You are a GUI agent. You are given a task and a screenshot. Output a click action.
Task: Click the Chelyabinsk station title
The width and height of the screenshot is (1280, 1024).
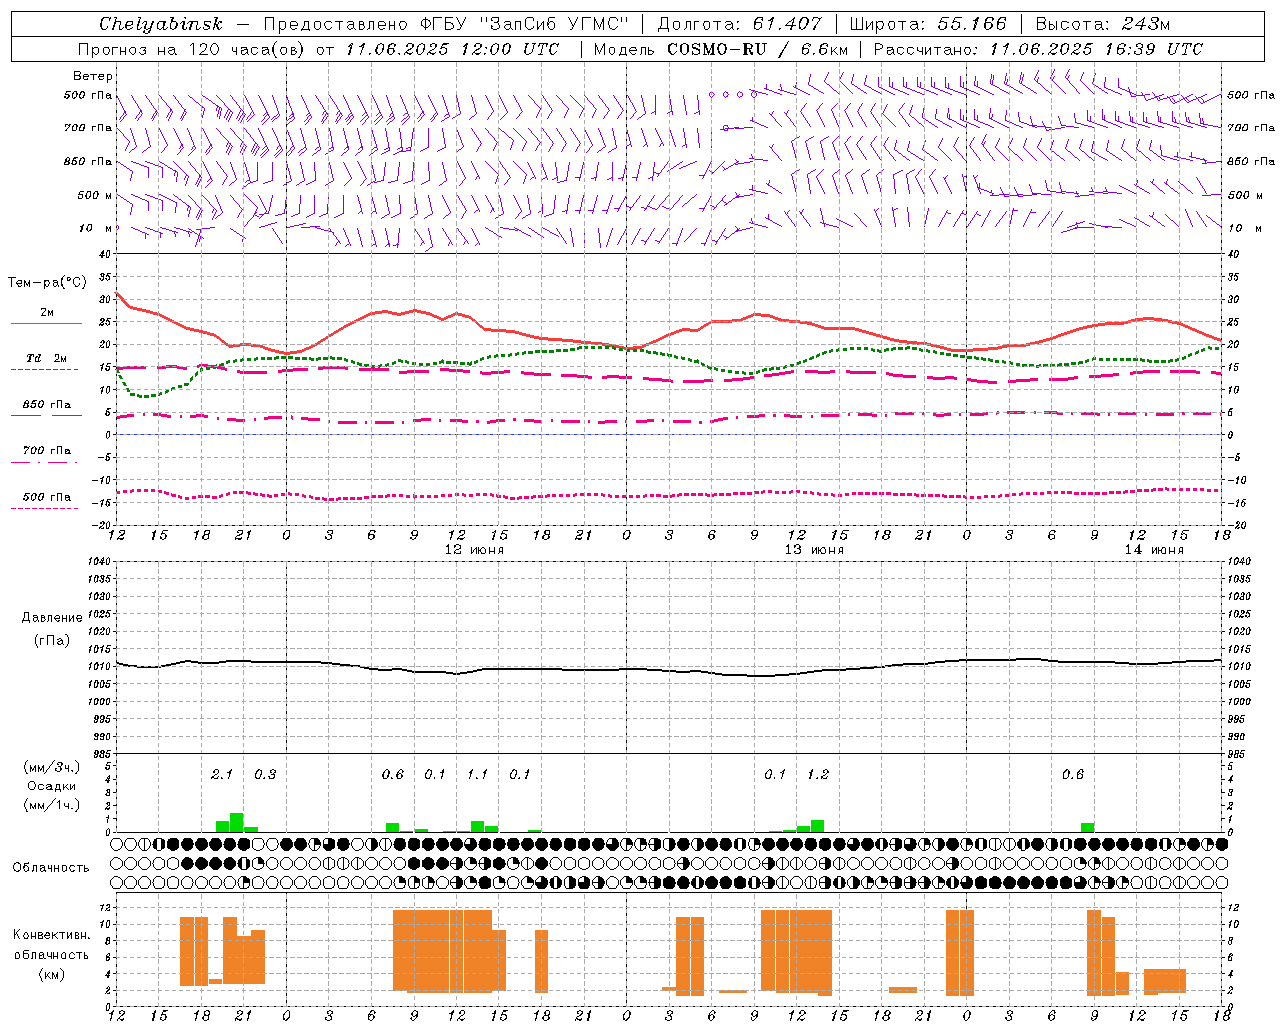tap(160, 24)
